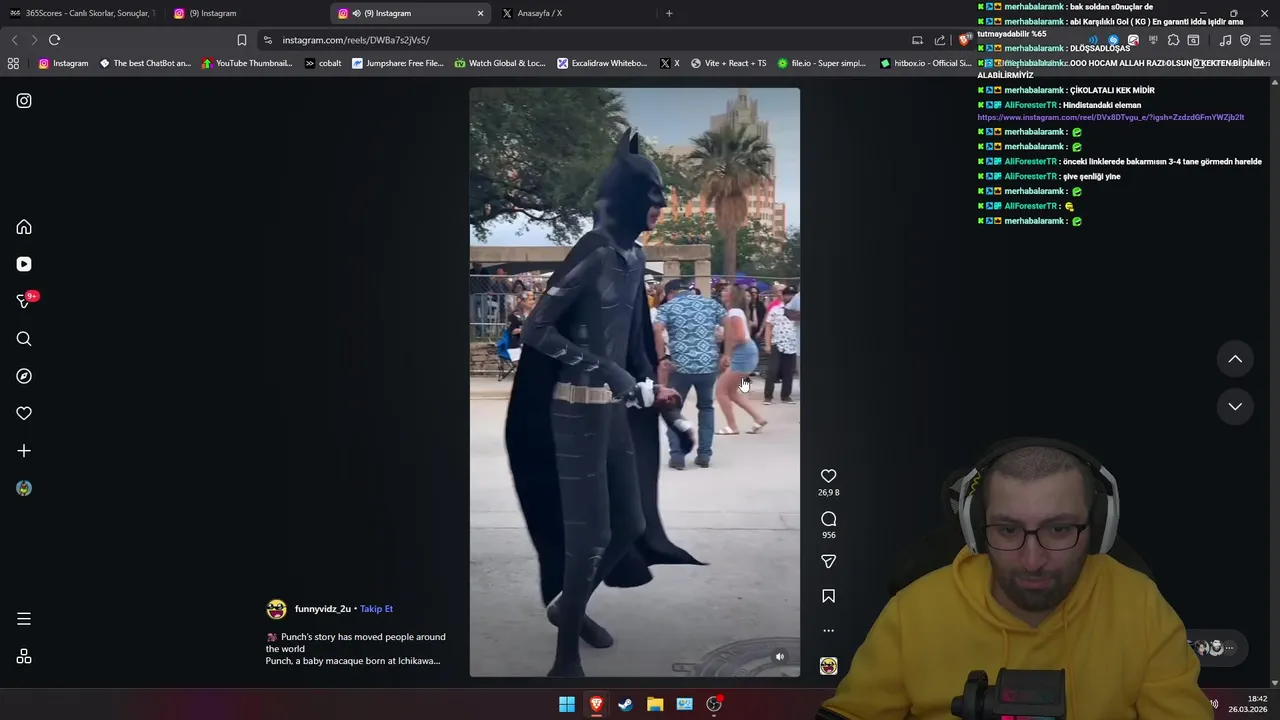Switch to the Anasayfa / X tab
The height and width of the screenshot is (720, 1280).
(570, 13)
